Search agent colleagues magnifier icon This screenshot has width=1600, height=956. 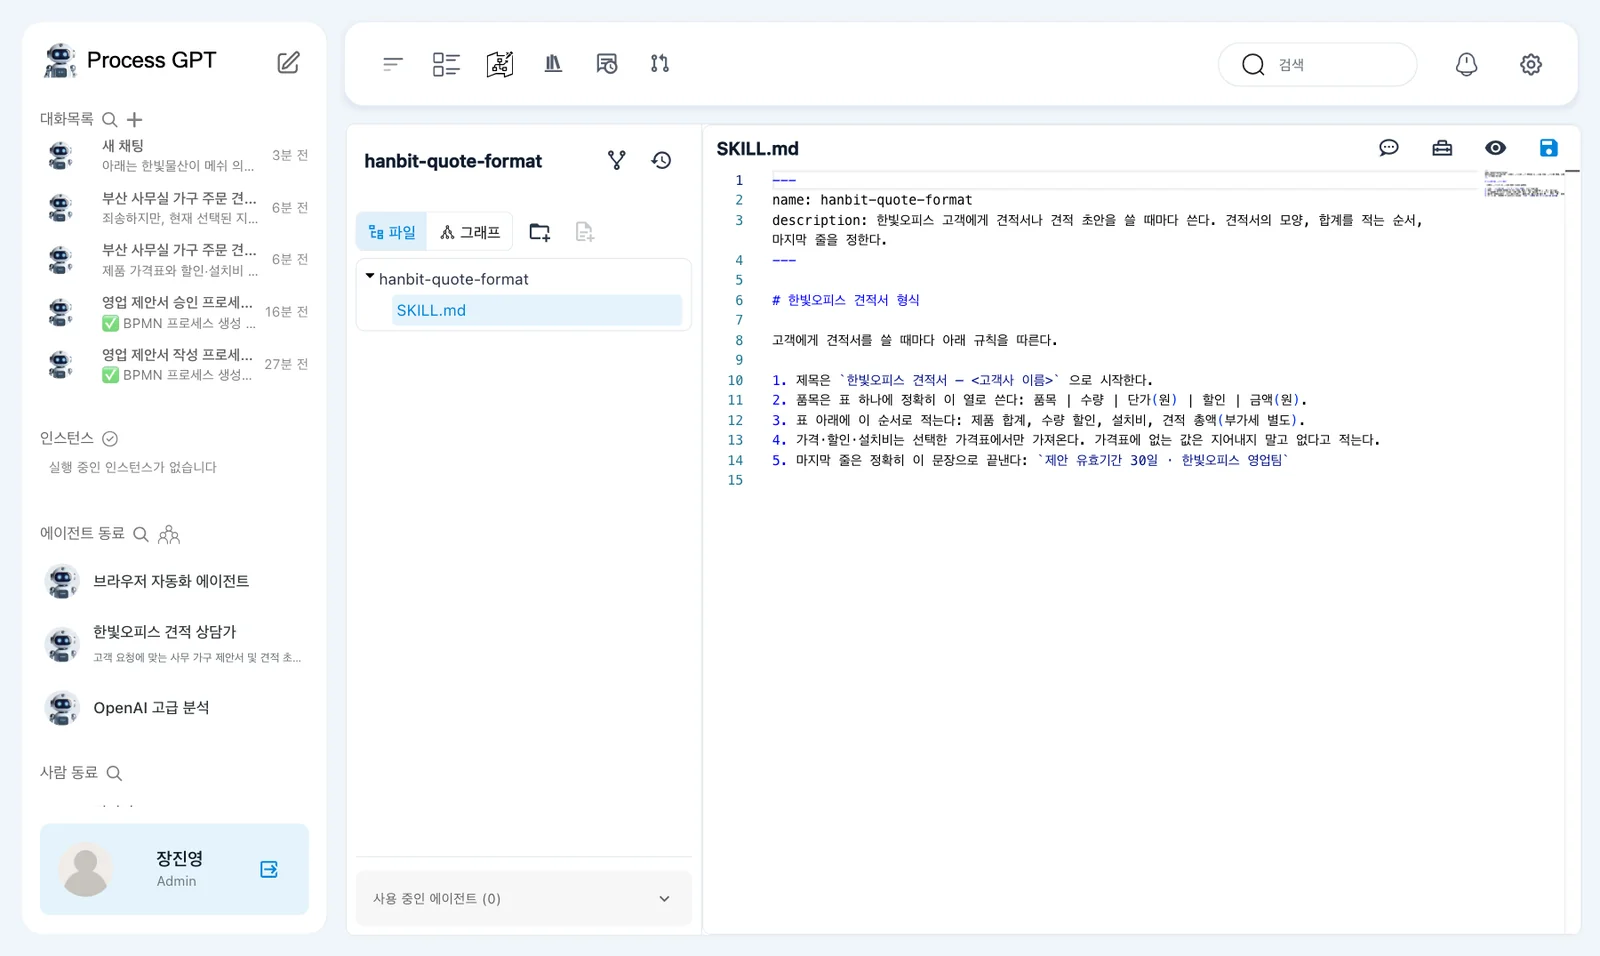point(141,534)
